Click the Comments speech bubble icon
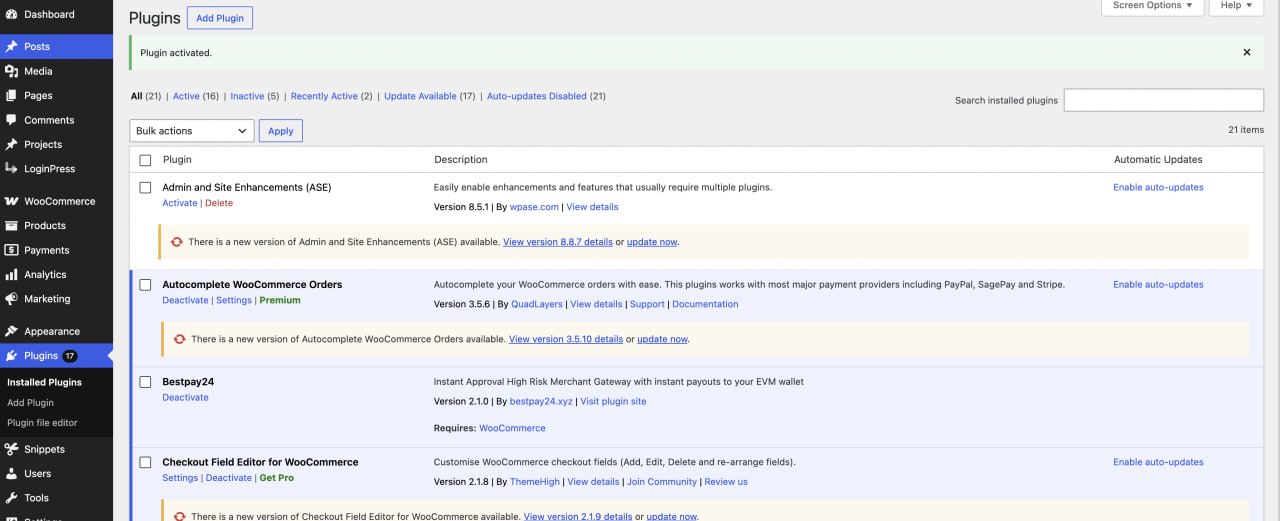 coord(11,120)
